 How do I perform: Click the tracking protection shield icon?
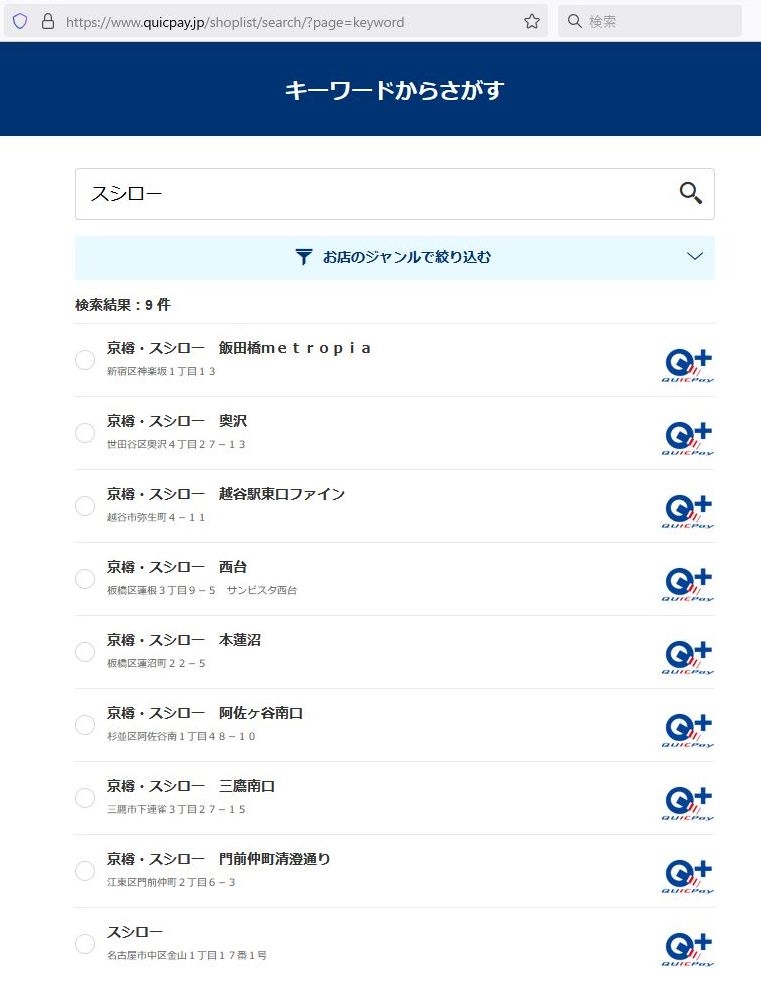point(20,22)
